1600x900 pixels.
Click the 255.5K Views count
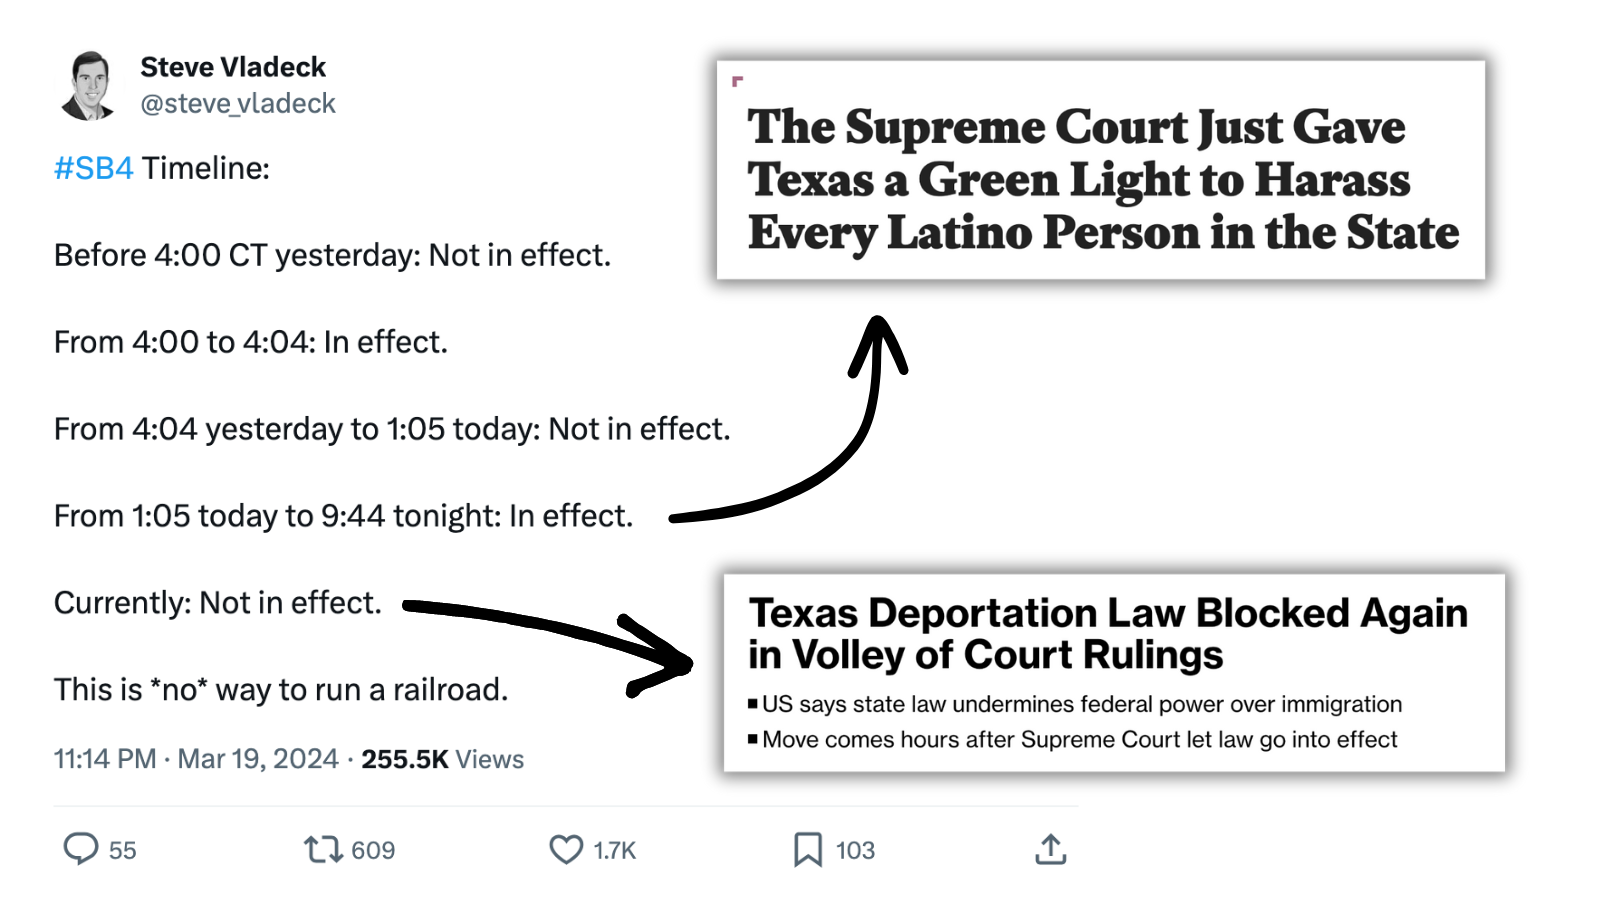442,759
